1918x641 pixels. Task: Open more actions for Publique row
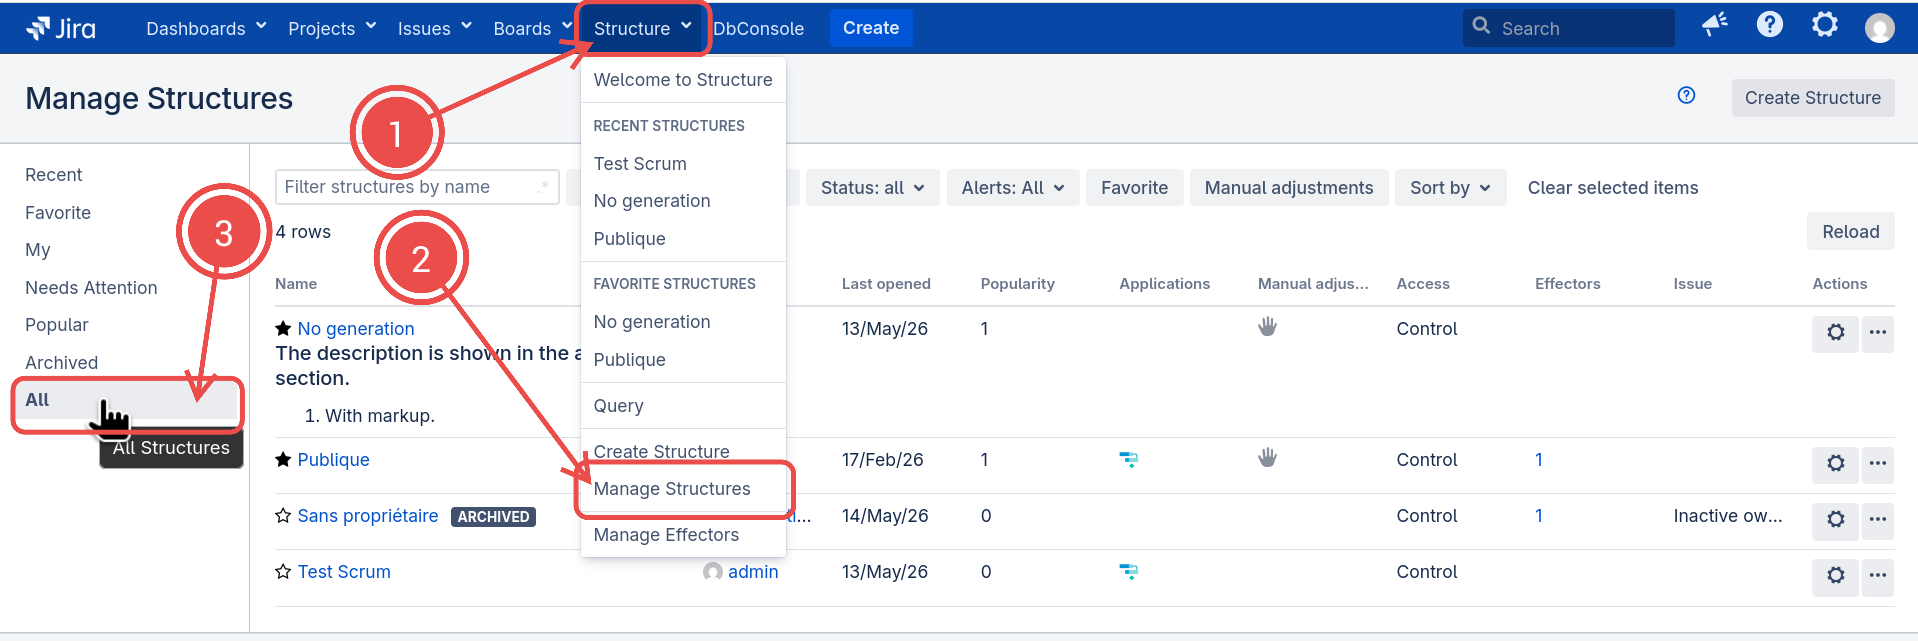click(1878, 464)
